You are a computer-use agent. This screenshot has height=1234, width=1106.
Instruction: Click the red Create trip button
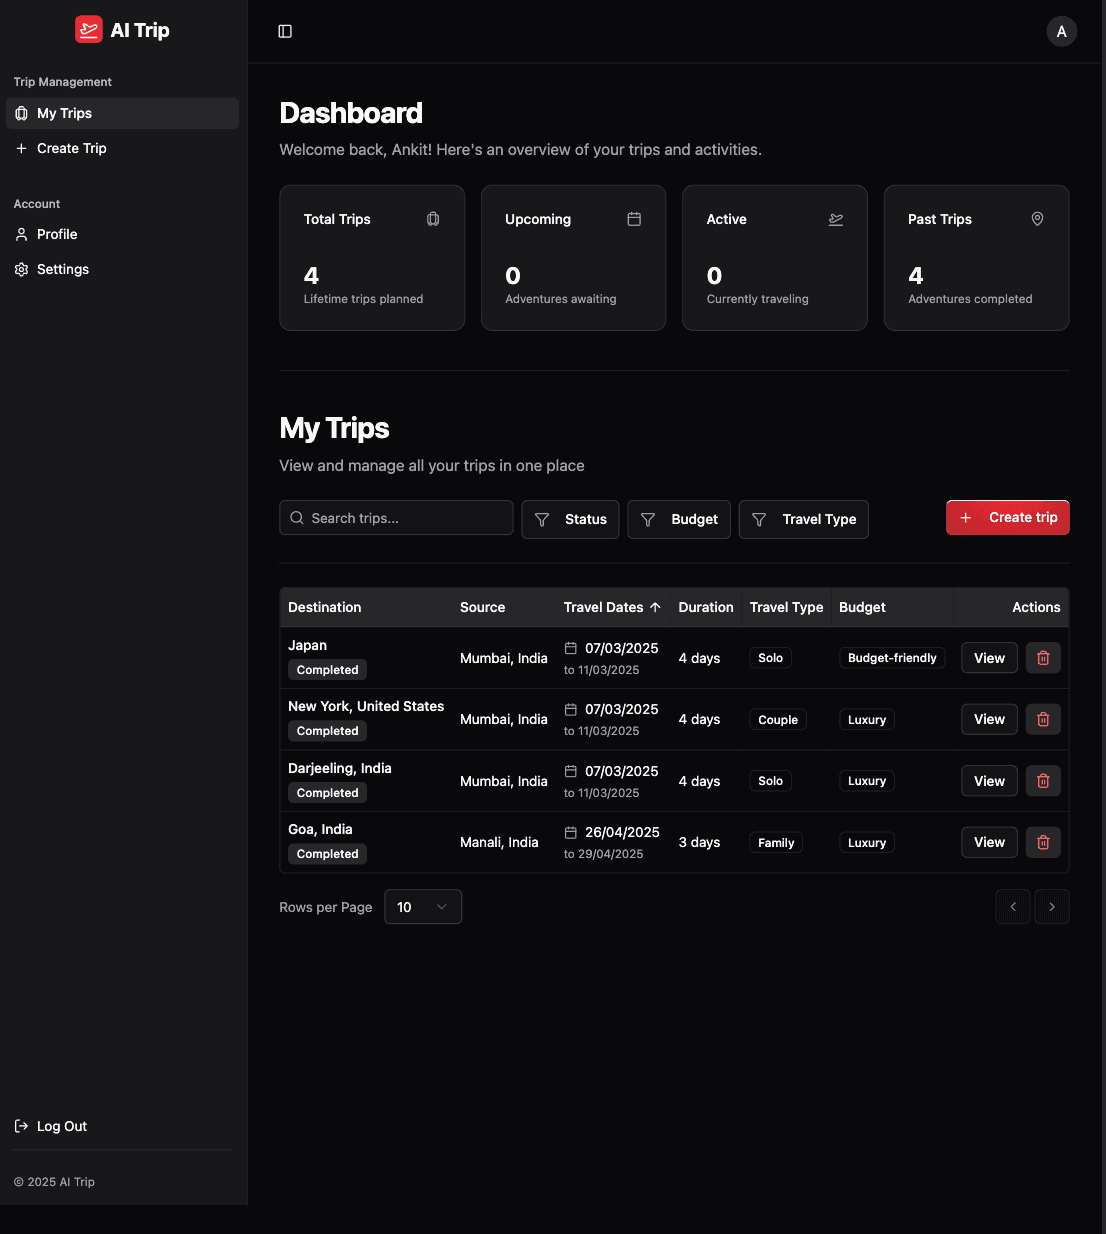(x=1008, y=518)
